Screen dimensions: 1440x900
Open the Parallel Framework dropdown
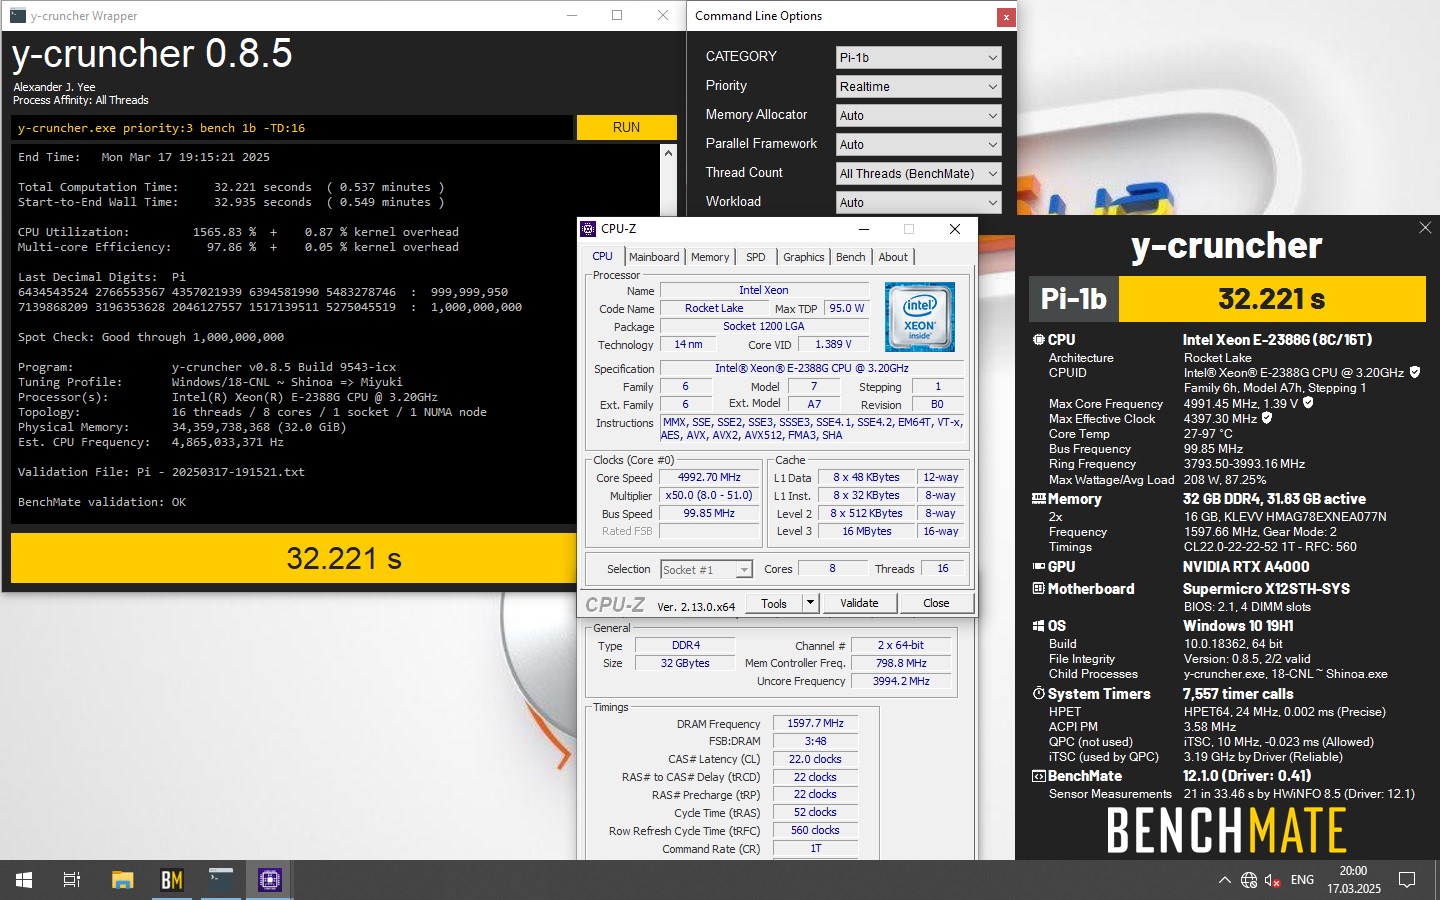click(x=918, y=145)
